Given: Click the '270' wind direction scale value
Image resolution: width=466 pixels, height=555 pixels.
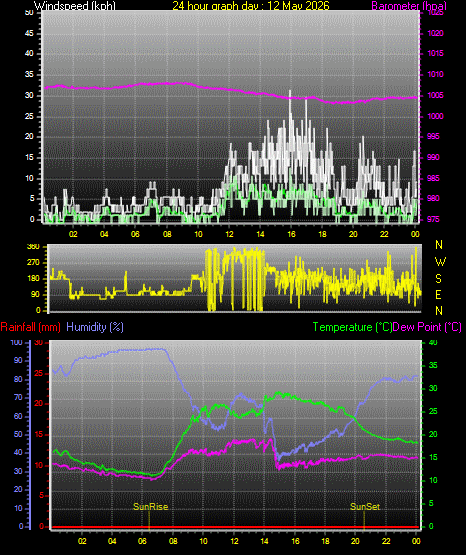Looking at the screenshot, I should [x=33, y=263].
